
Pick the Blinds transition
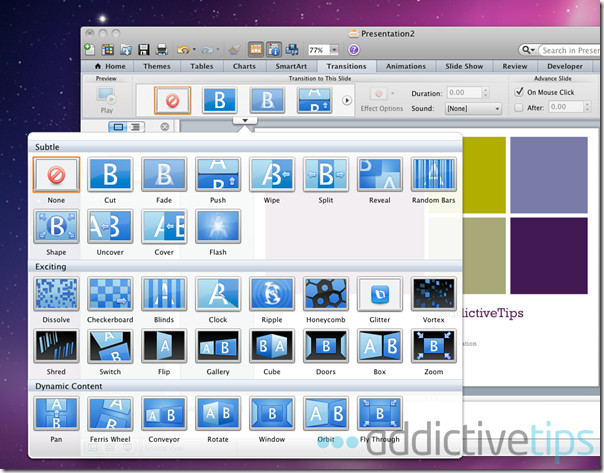pos(164,294)
